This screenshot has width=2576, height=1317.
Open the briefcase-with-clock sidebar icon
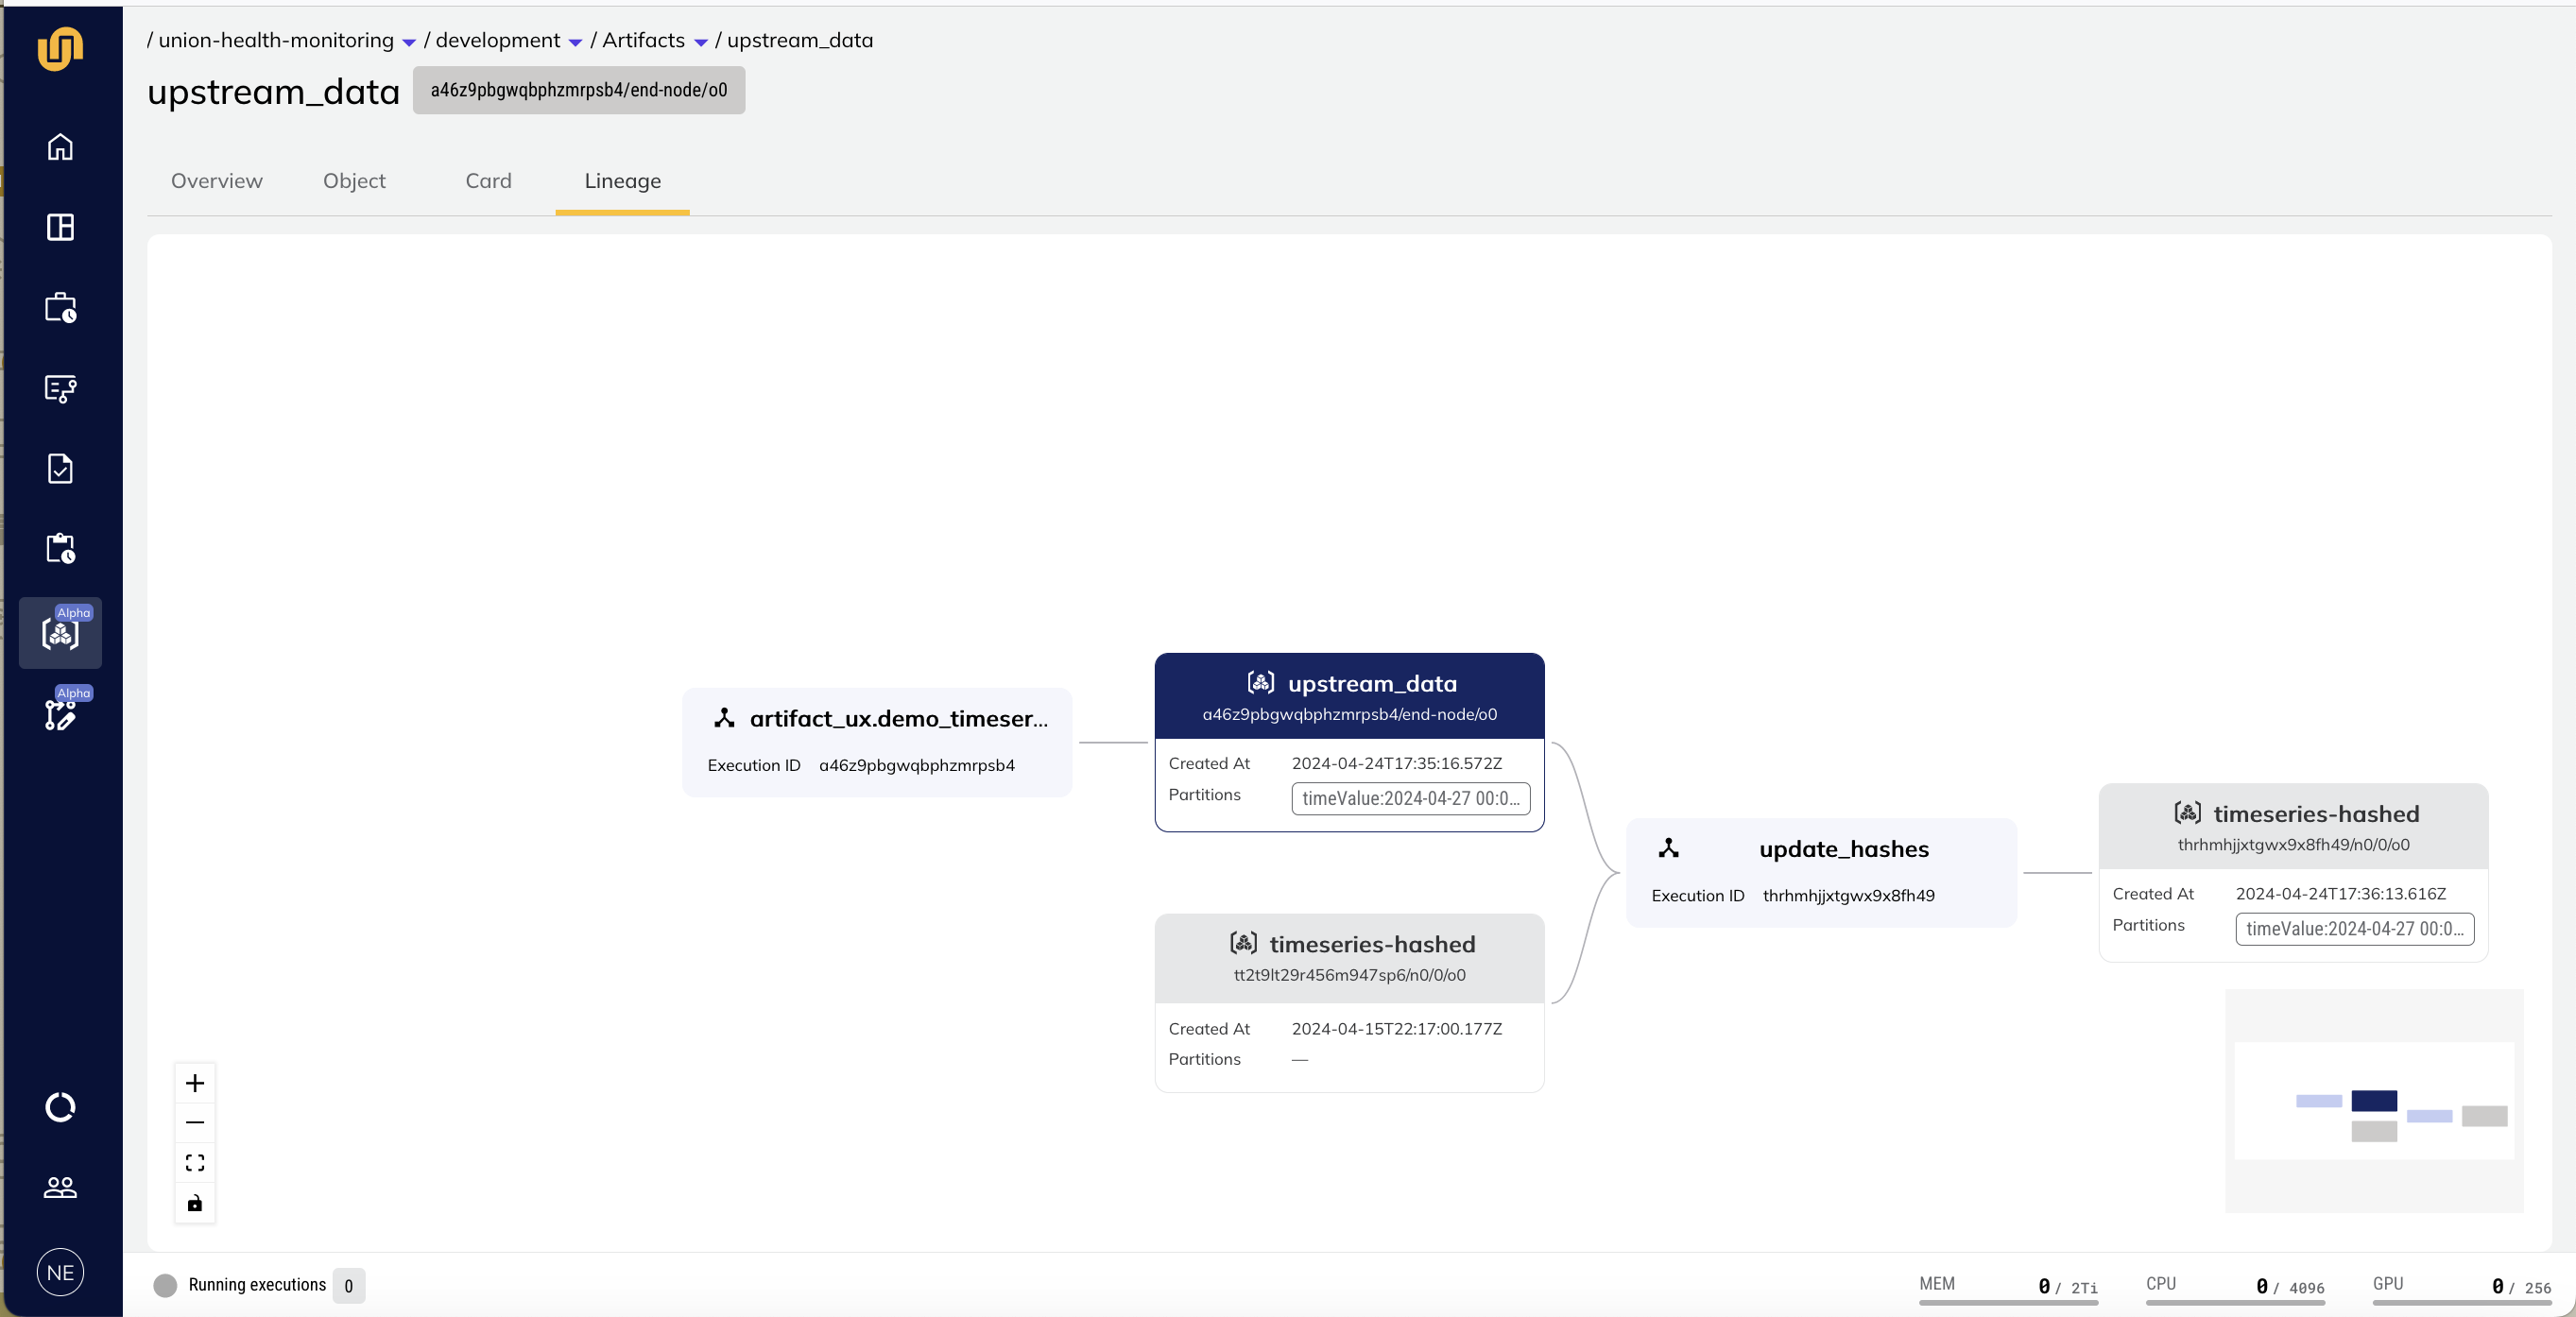coord(60,307)
